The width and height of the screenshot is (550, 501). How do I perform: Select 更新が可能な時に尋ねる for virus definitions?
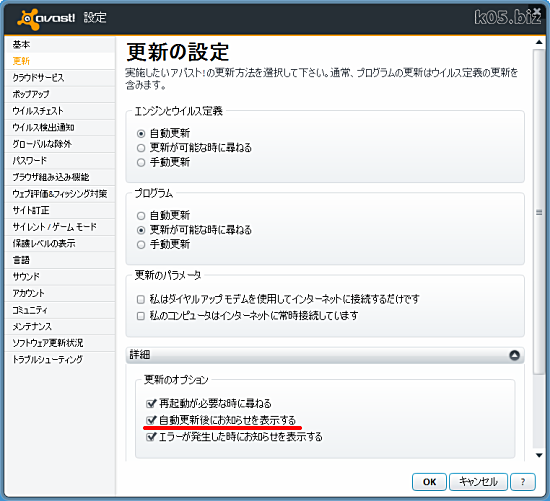tap(141, 148)
